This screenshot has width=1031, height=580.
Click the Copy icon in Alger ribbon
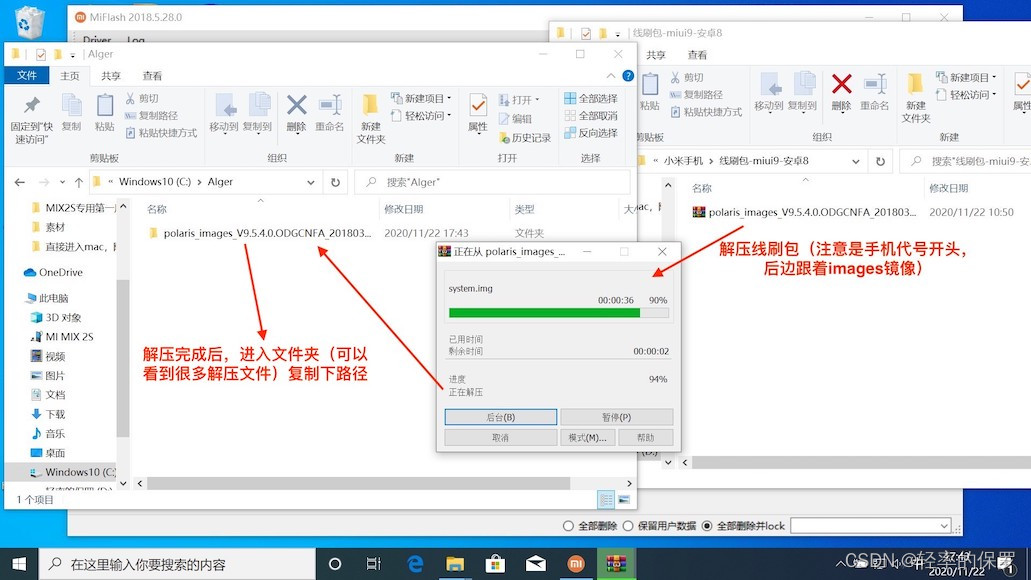(x=71, y=112)
